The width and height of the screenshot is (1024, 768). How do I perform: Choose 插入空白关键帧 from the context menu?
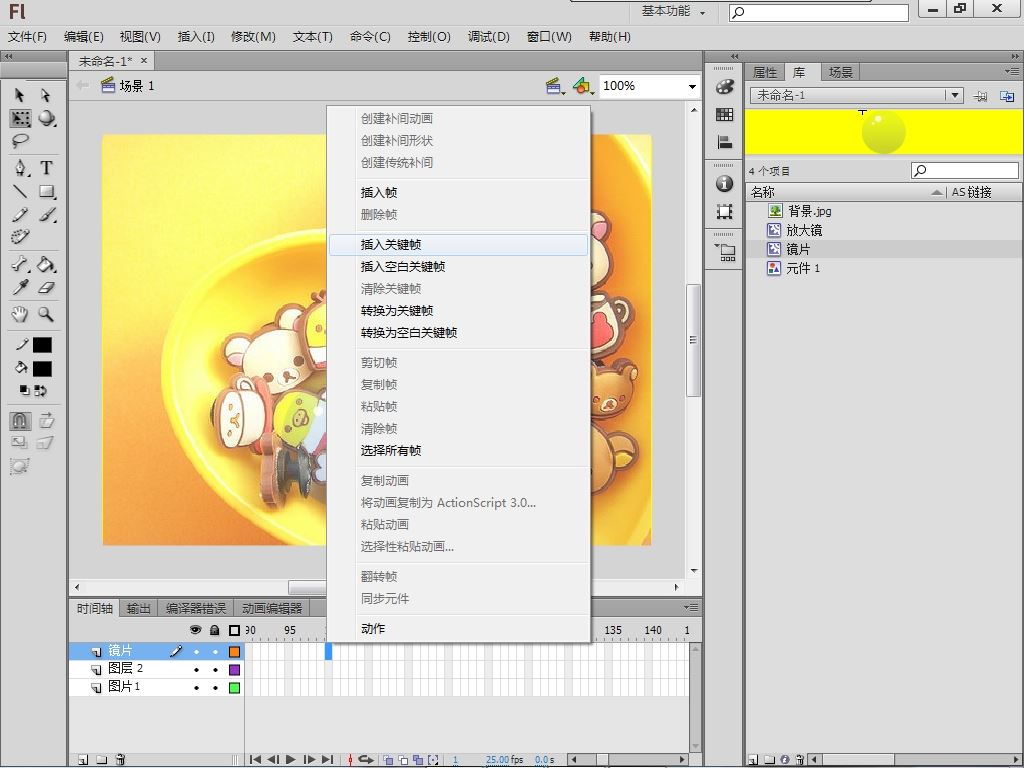coord(458,266)
